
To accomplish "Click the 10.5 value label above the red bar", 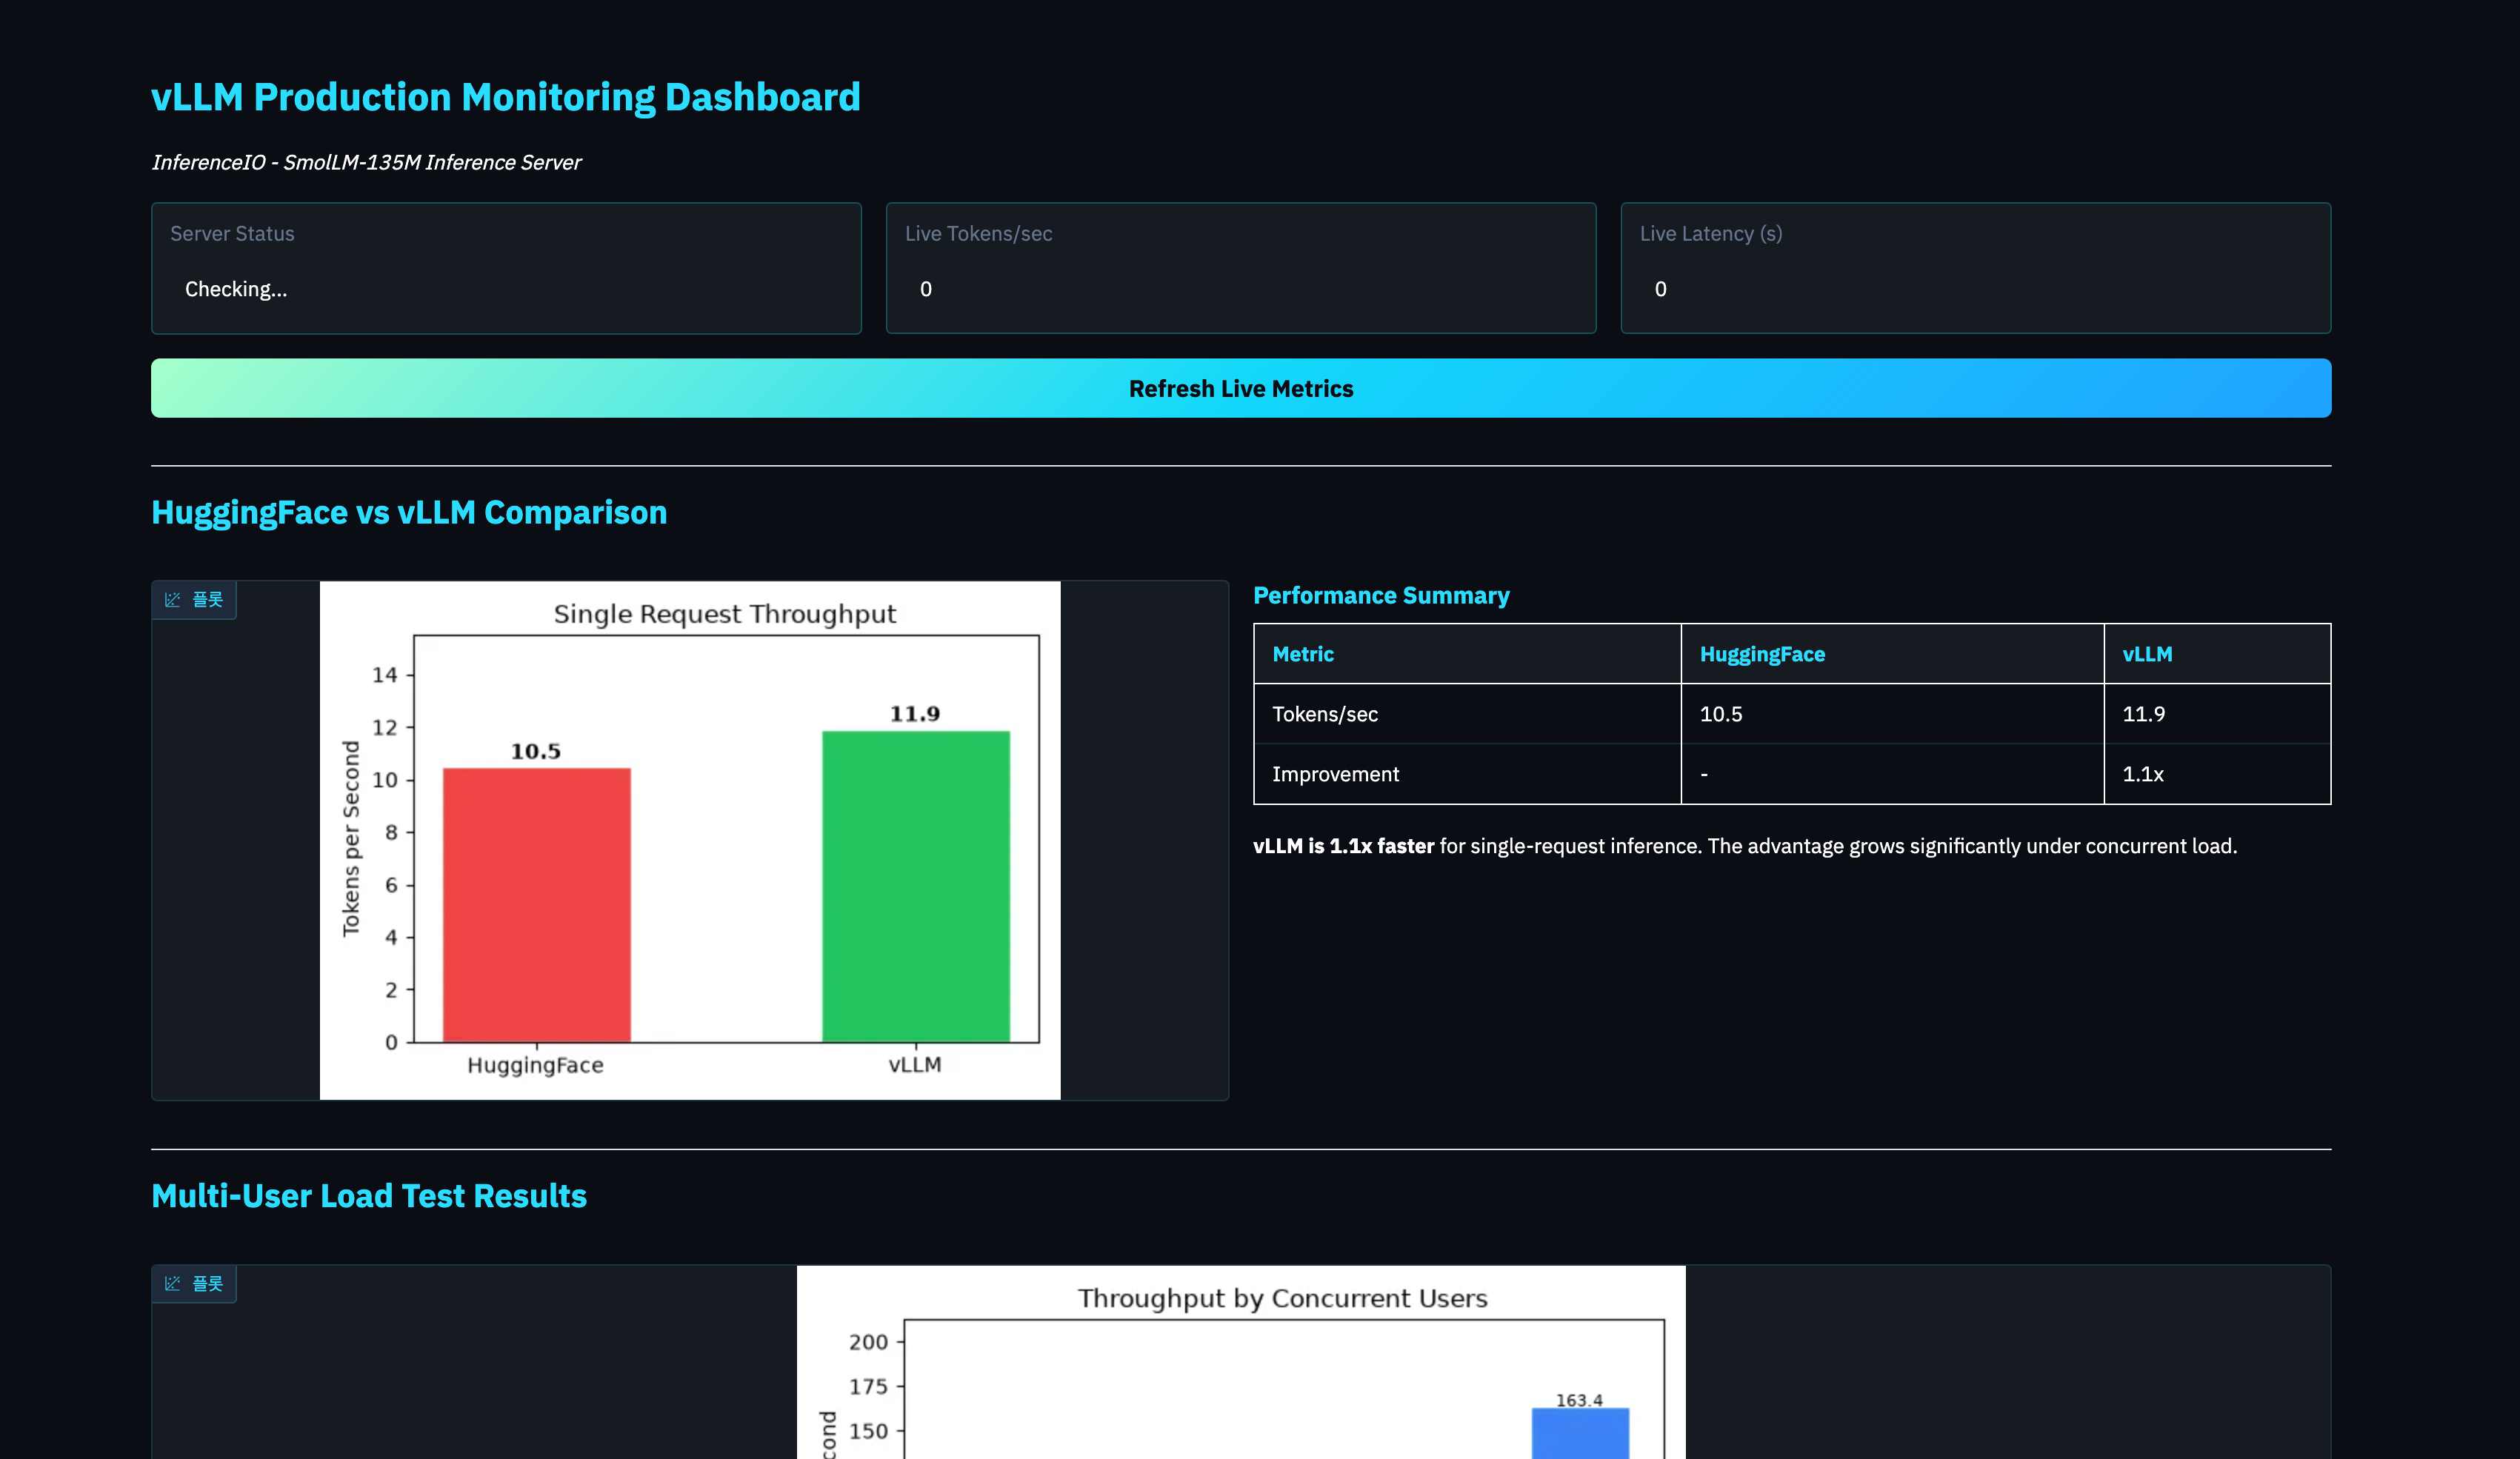I will (x=536, y=751).
